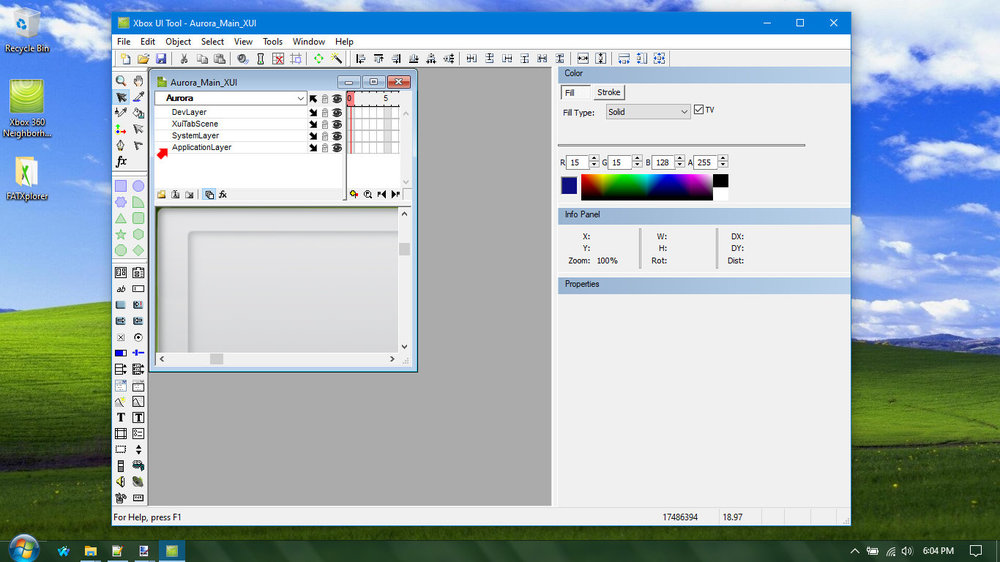
Task: Toggle lock icon for DevLayer
Action: (325, 112)
